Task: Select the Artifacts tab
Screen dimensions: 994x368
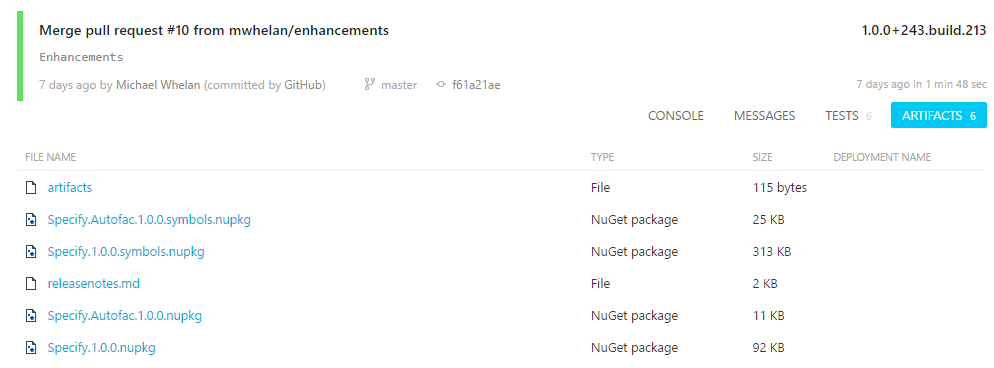Action: (939, 115)
